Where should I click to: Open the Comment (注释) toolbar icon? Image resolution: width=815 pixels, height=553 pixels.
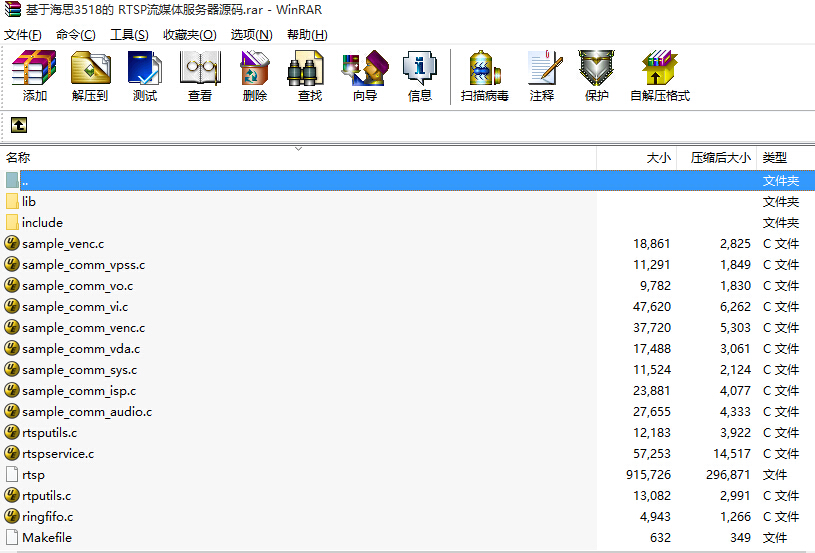544,68
